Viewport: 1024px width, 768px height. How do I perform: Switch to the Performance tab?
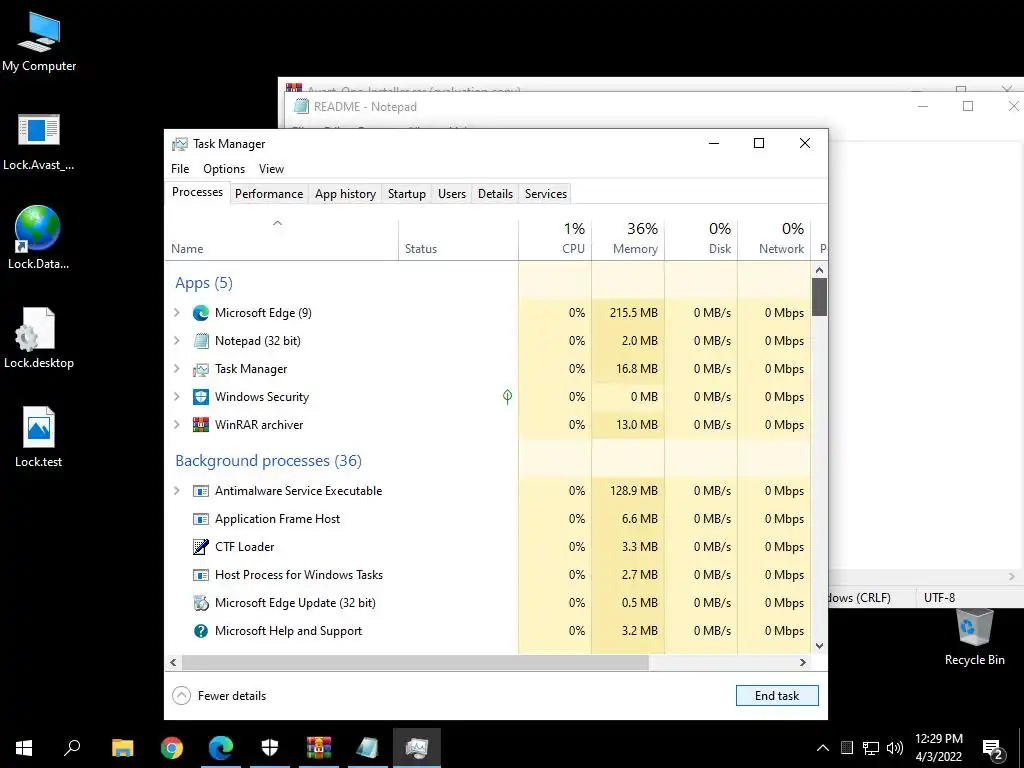269,194
